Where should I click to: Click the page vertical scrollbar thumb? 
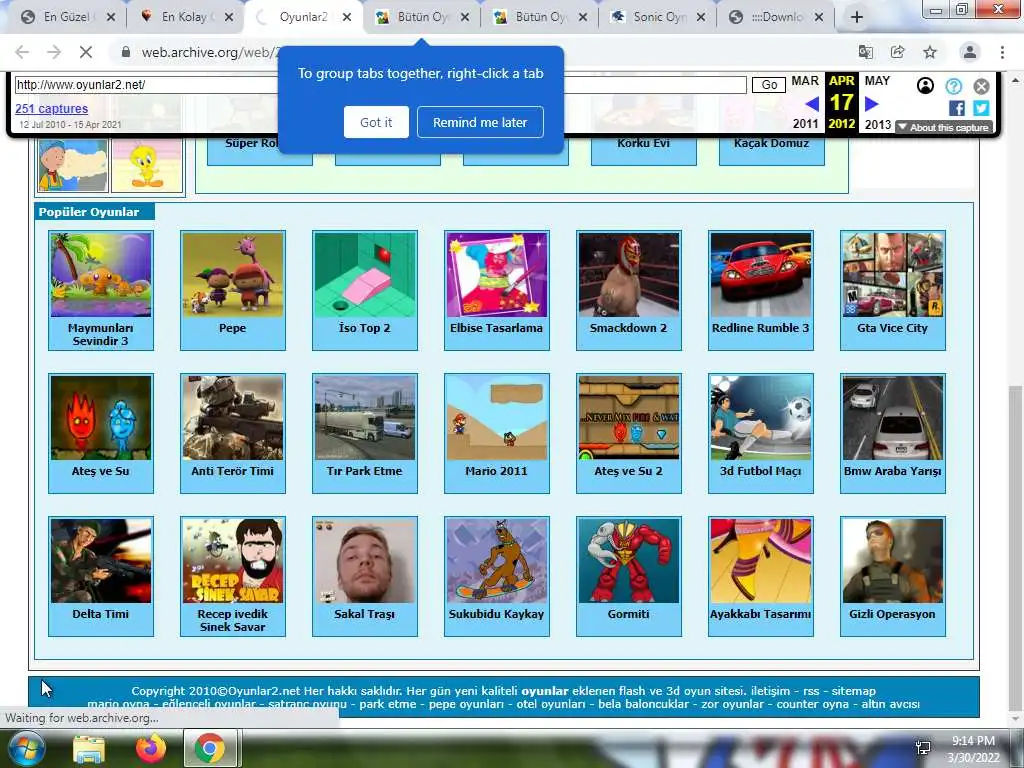point(1016,549)
